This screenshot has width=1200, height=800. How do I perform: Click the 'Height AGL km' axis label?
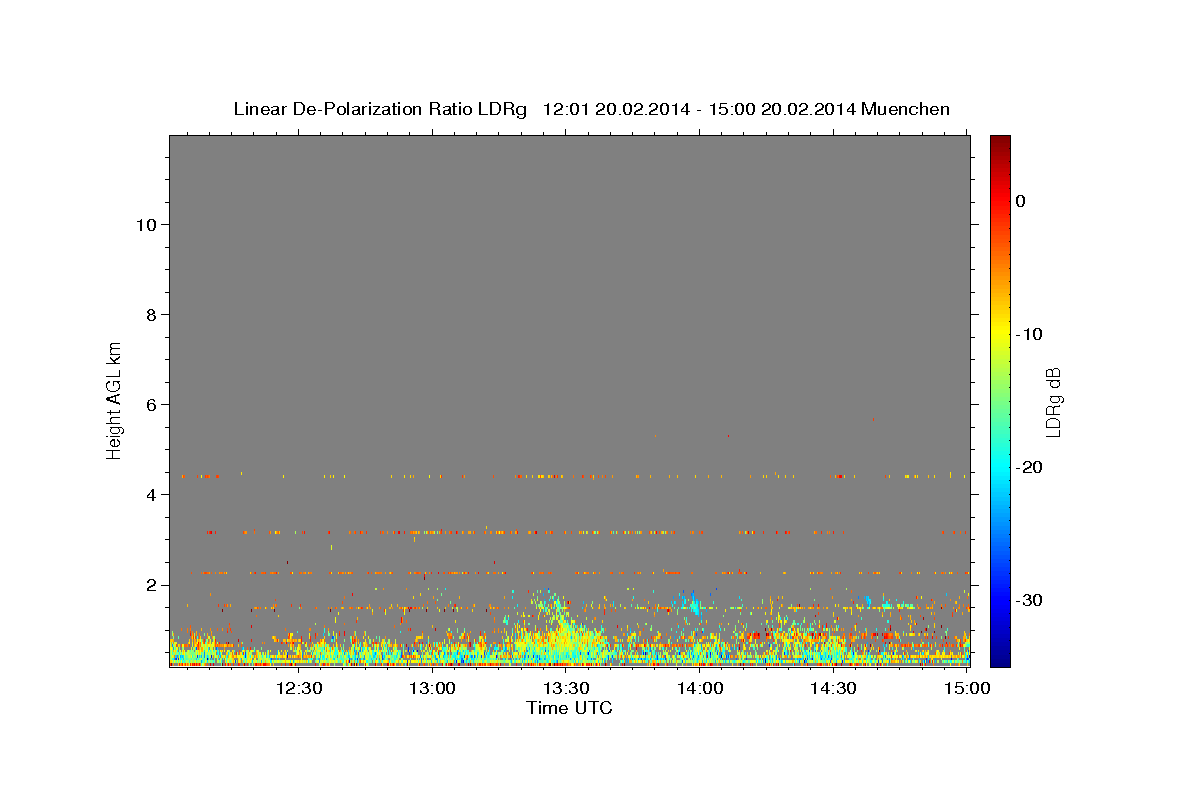point(115,399)
